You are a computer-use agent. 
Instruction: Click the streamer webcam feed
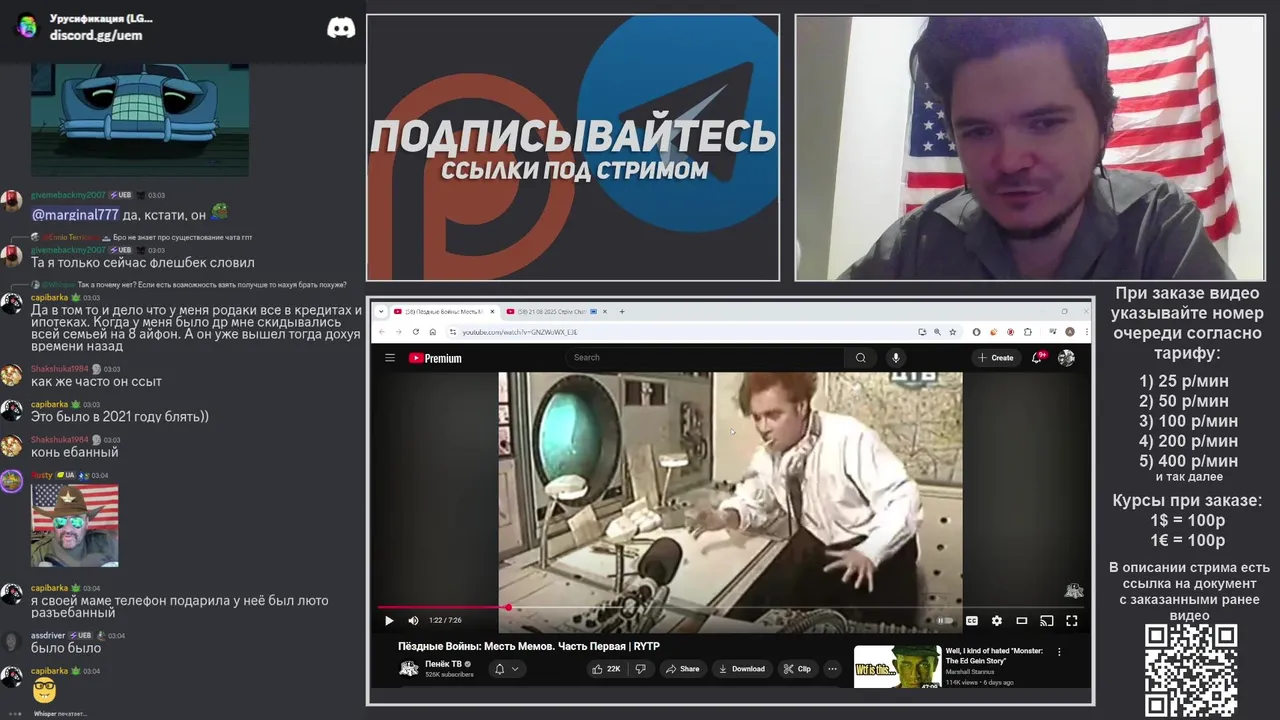click(1030, 147)
